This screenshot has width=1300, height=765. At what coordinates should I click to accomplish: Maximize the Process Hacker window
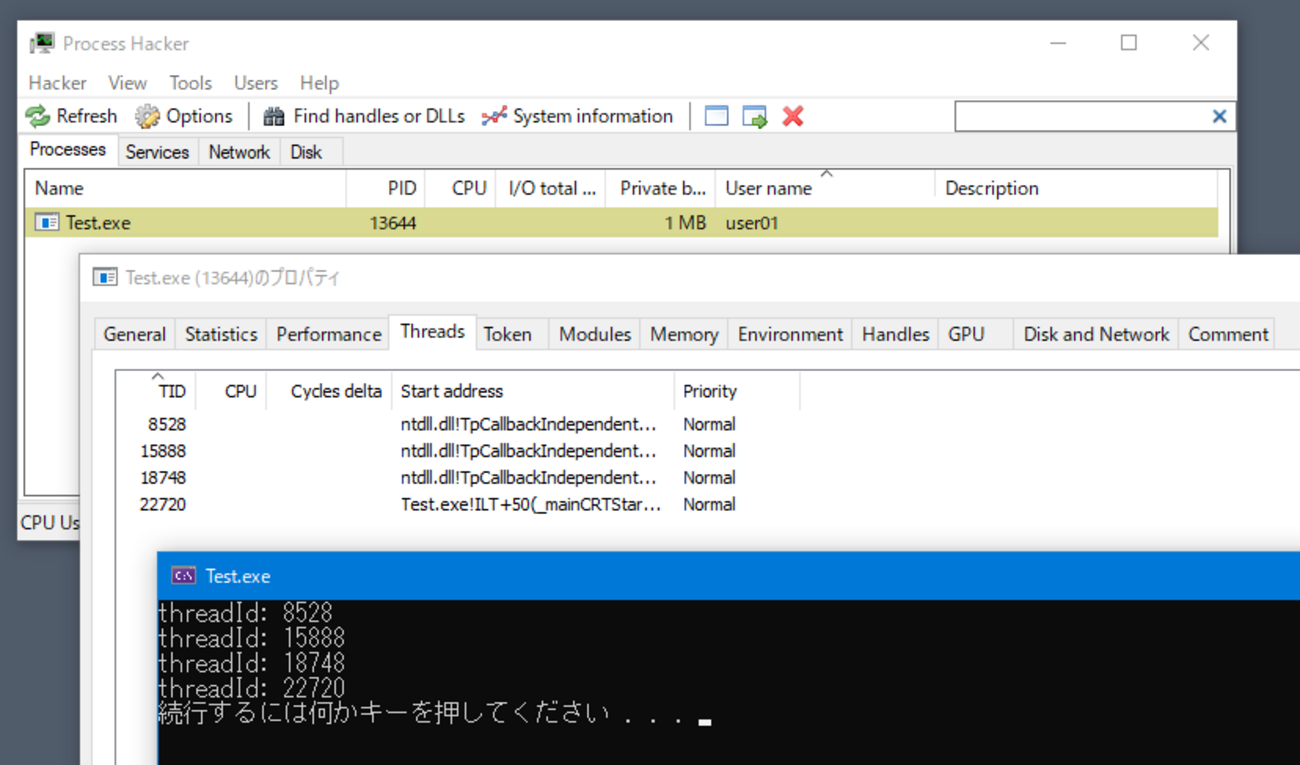(x=1129, y=43)
